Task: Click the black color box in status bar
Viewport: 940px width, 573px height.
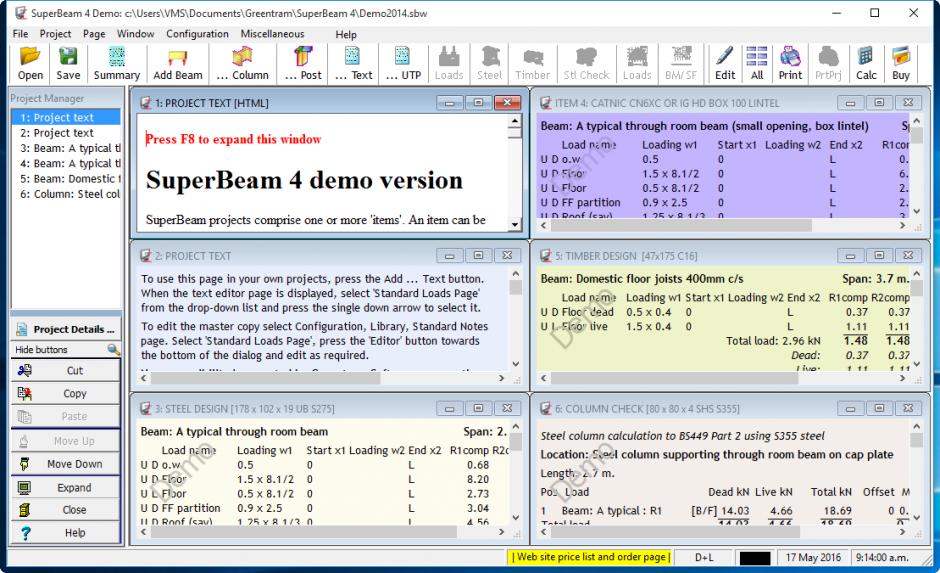Action: coord(755,557)
